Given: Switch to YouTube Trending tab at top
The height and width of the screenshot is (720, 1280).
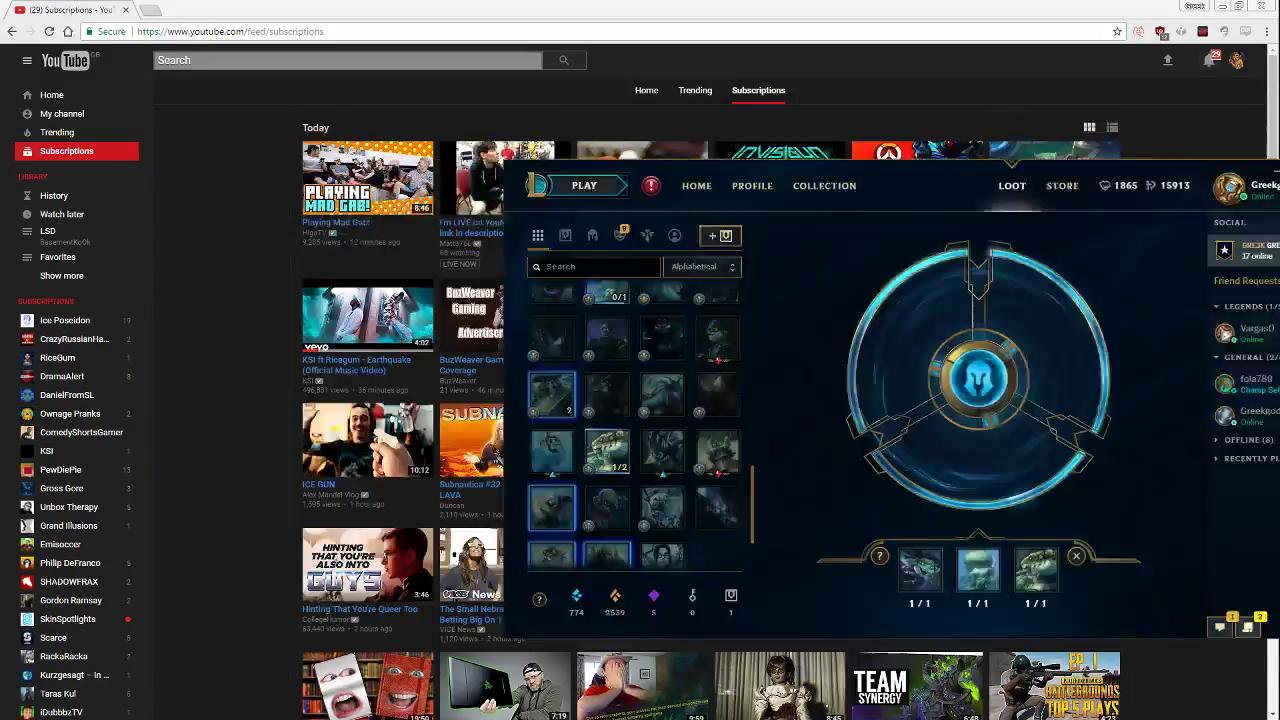Looking at the screenshot, I should tap(695, 91).
